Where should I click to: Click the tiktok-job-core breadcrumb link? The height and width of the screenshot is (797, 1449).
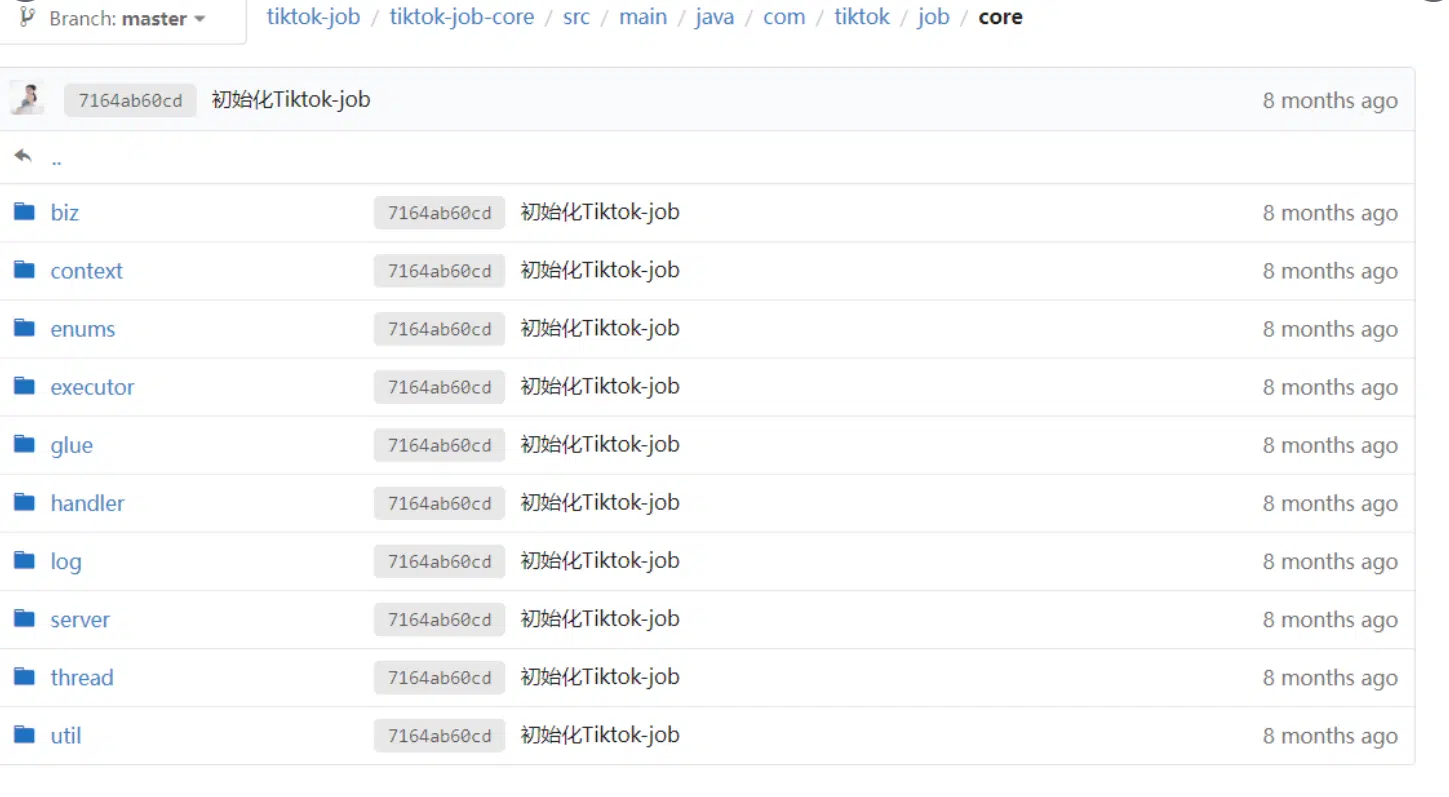point(462,17)
